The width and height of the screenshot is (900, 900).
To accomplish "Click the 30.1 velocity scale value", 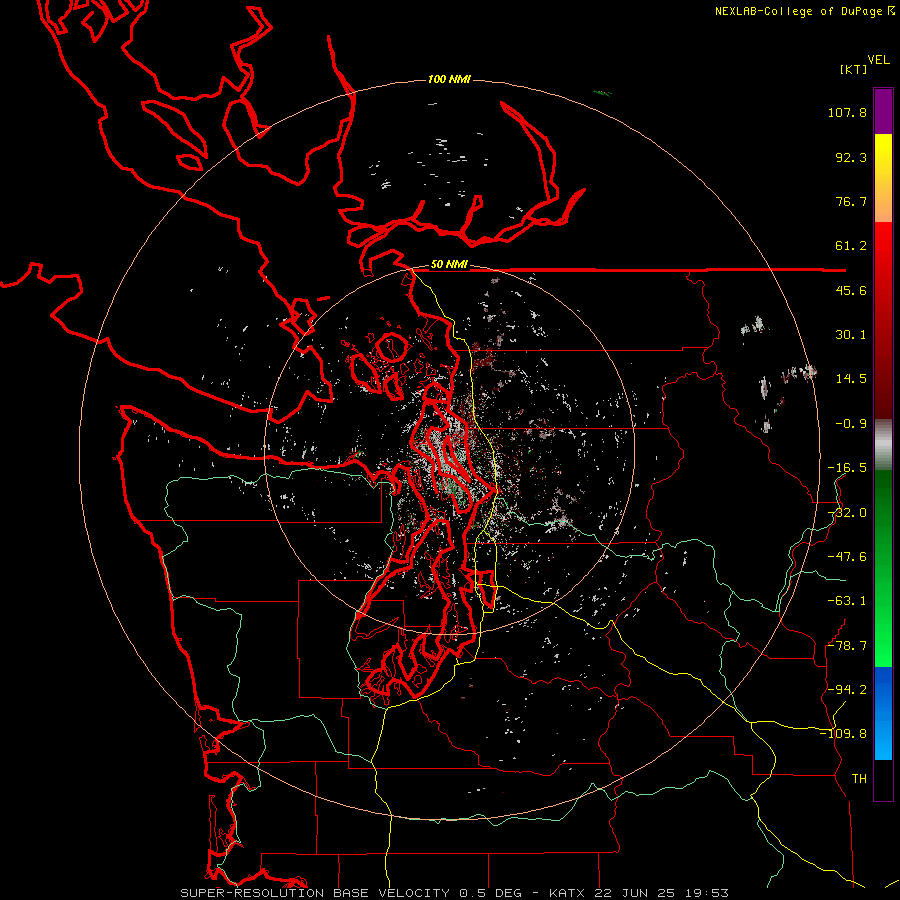I will [x=851, y=335].
